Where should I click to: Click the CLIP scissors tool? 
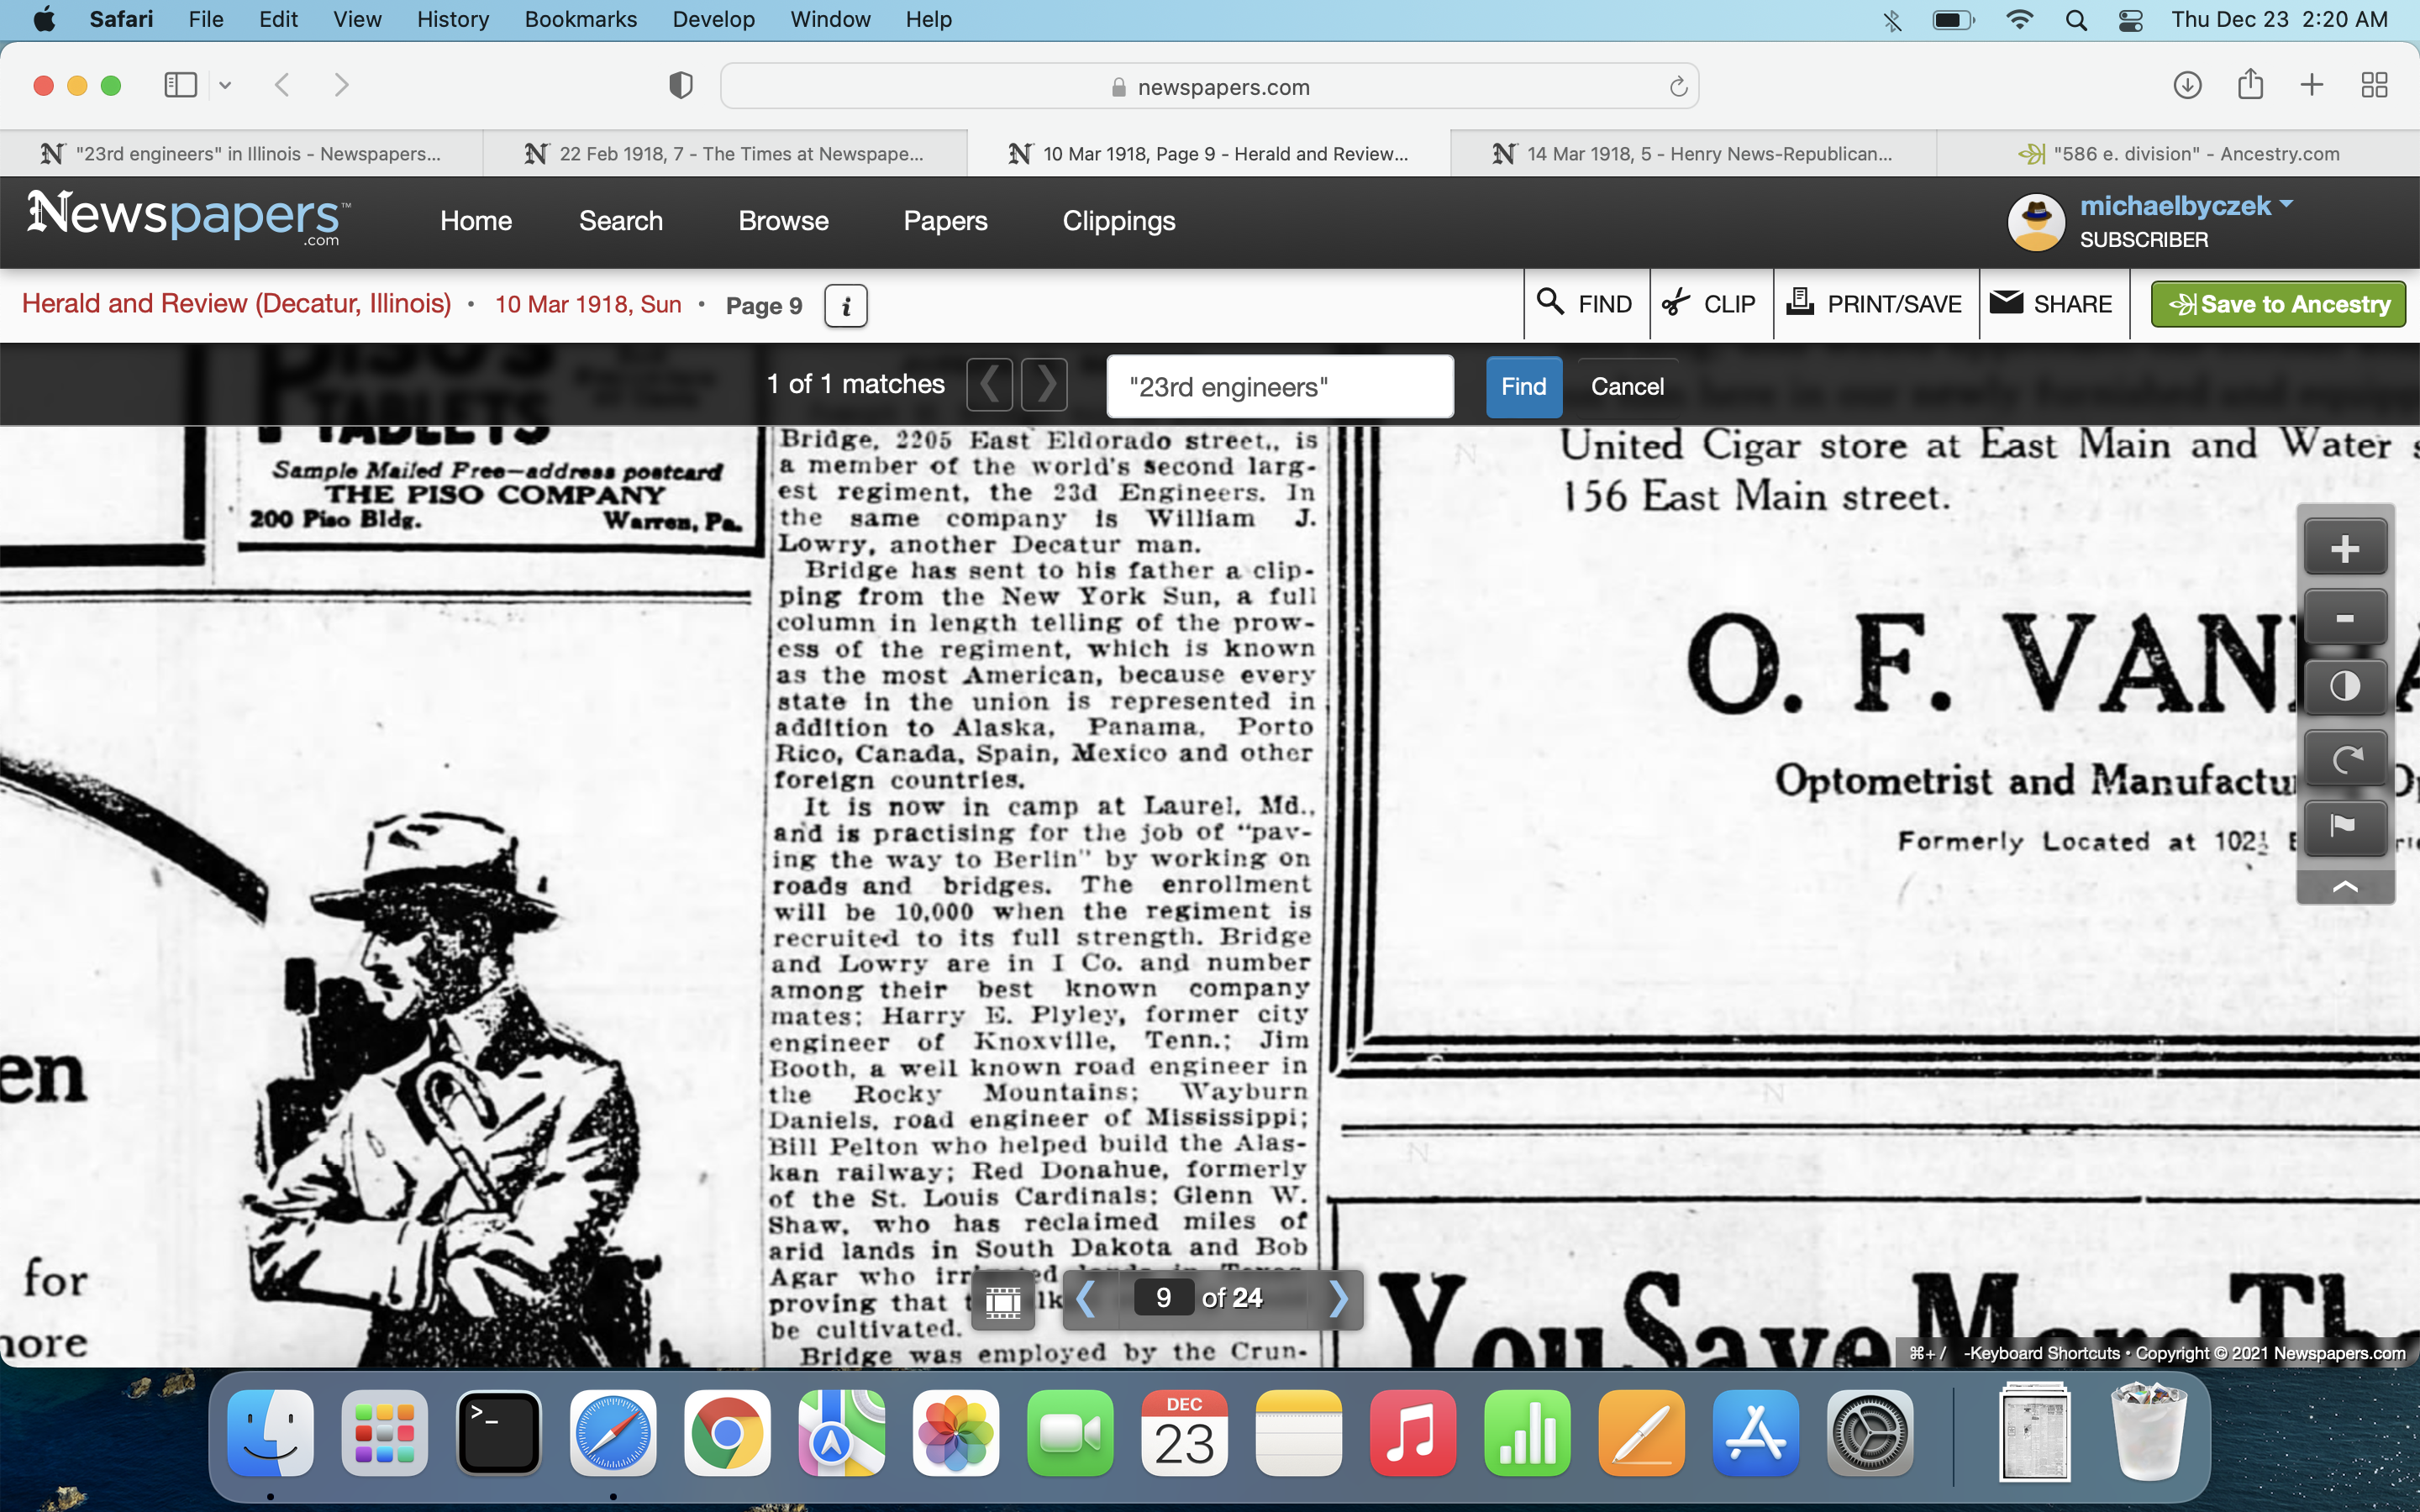(x=1710, y=304)
